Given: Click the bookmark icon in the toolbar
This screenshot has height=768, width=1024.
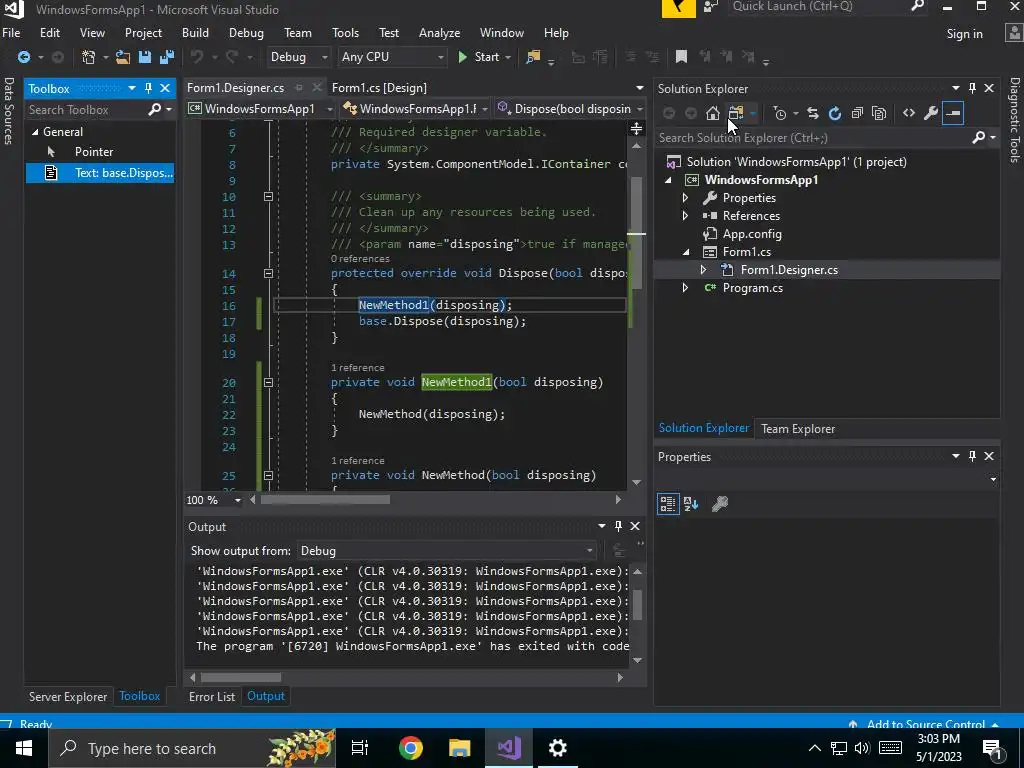Looking at the screenshot, I should 681,57.
